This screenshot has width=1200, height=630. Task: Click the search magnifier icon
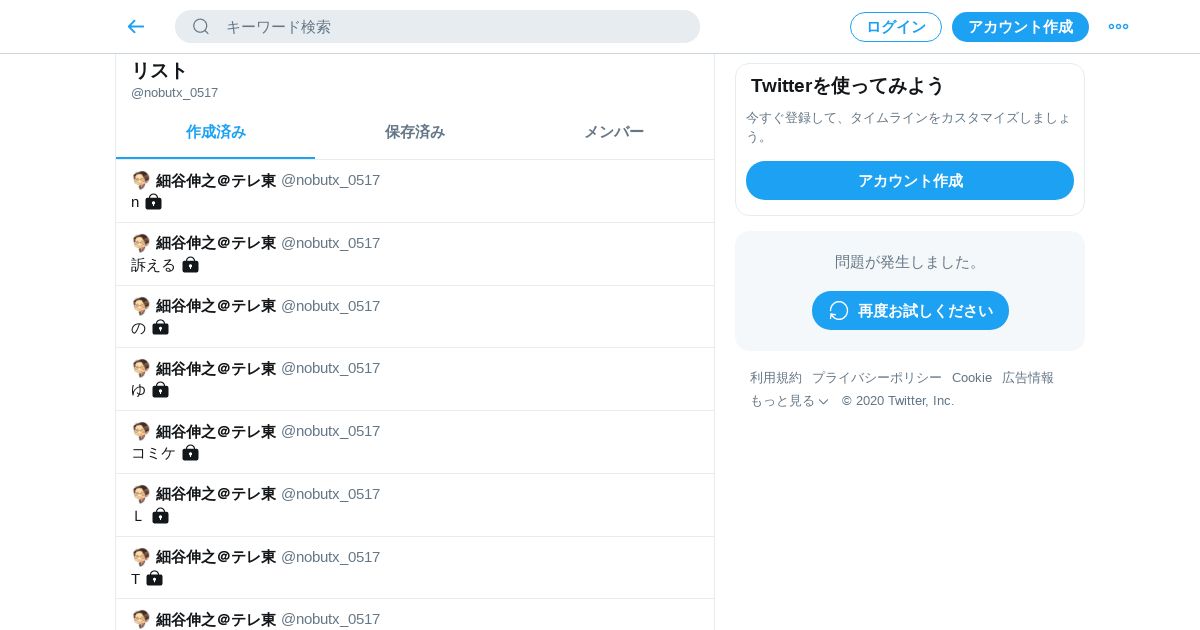click(x=201, y=27)
